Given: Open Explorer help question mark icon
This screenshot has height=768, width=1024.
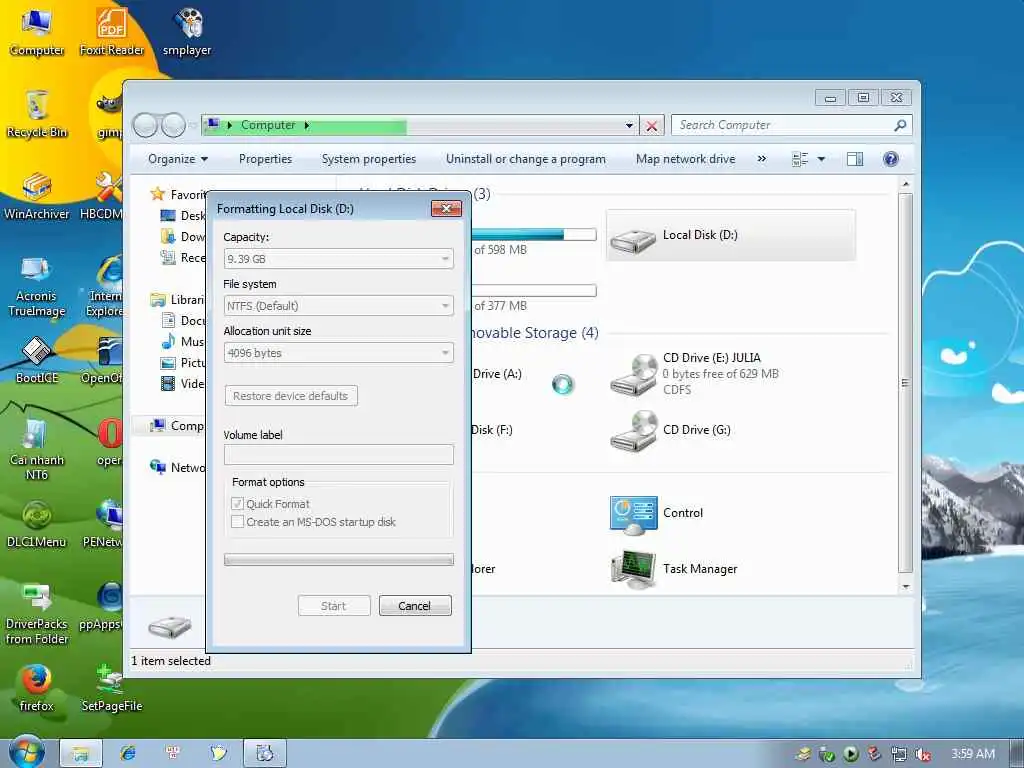Looking at the screenshot, I should click(x=890, y=159).
